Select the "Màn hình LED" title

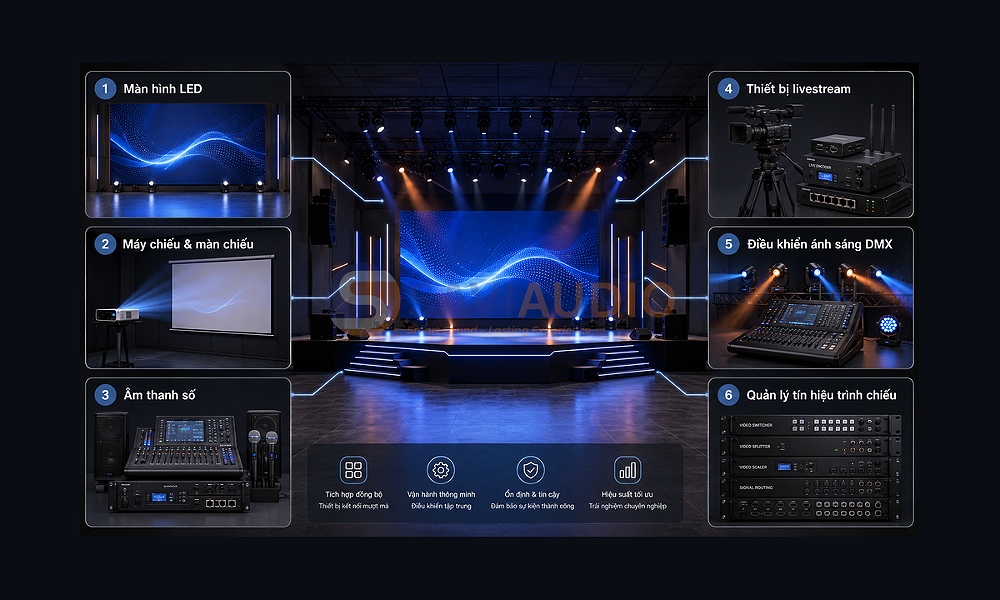coord(163,89)
